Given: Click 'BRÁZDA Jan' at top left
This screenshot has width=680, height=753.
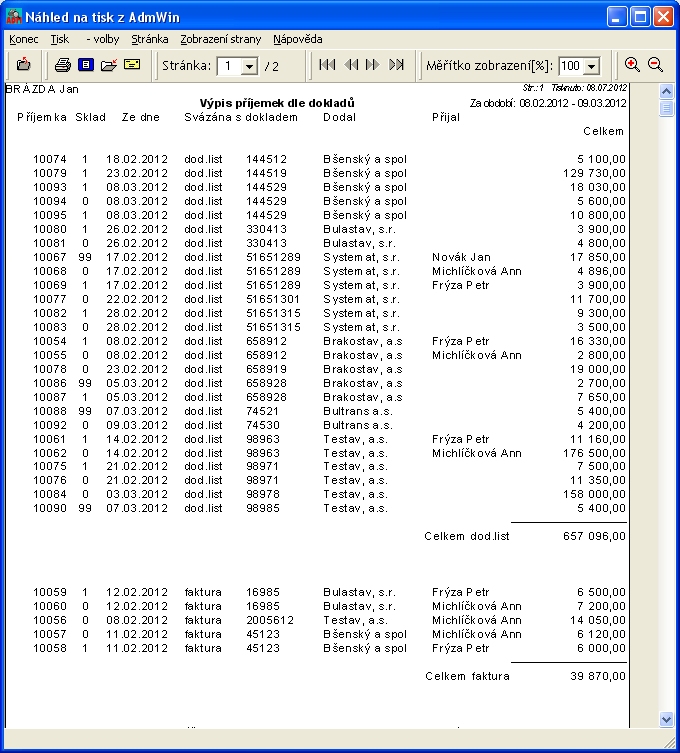Looking at the screenshot, I should pos(42,89).
